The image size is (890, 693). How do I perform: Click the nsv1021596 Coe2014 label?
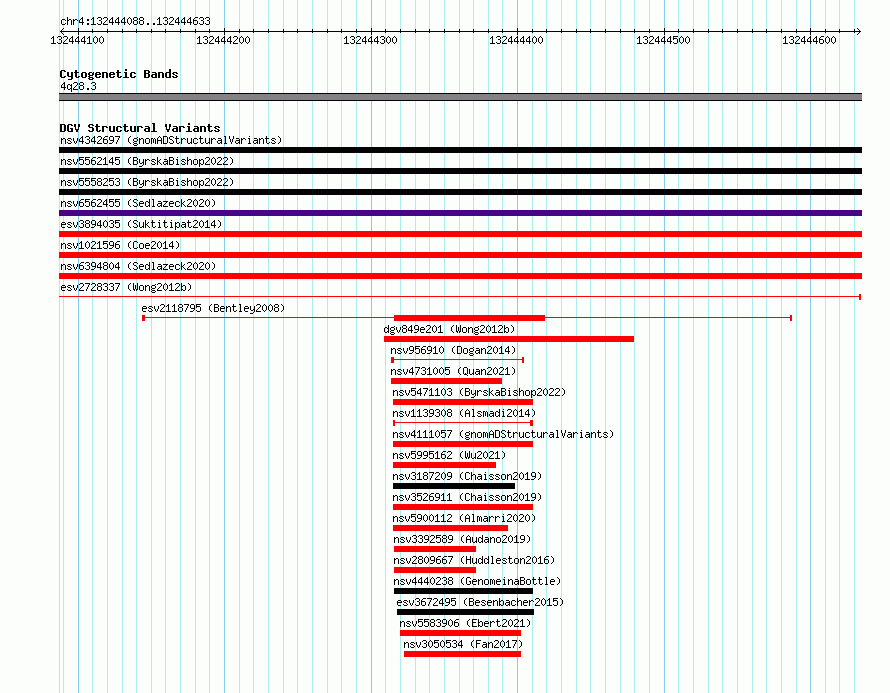click(x=120, y=245)
